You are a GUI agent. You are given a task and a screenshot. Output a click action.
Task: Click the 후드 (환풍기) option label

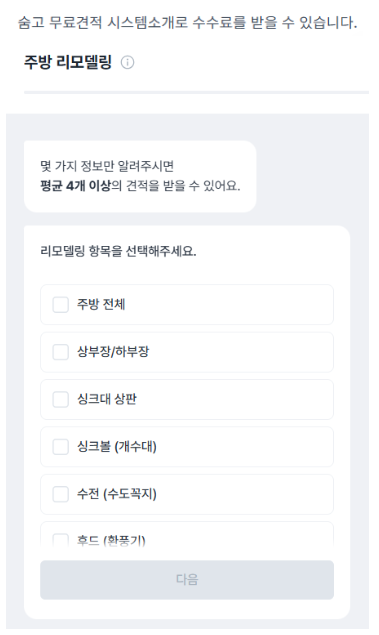(x=111, y=540)
